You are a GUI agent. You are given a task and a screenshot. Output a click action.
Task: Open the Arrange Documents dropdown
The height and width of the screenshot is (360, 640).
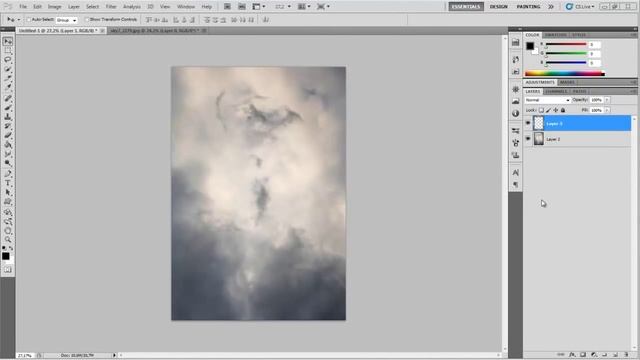coord(304,7)
